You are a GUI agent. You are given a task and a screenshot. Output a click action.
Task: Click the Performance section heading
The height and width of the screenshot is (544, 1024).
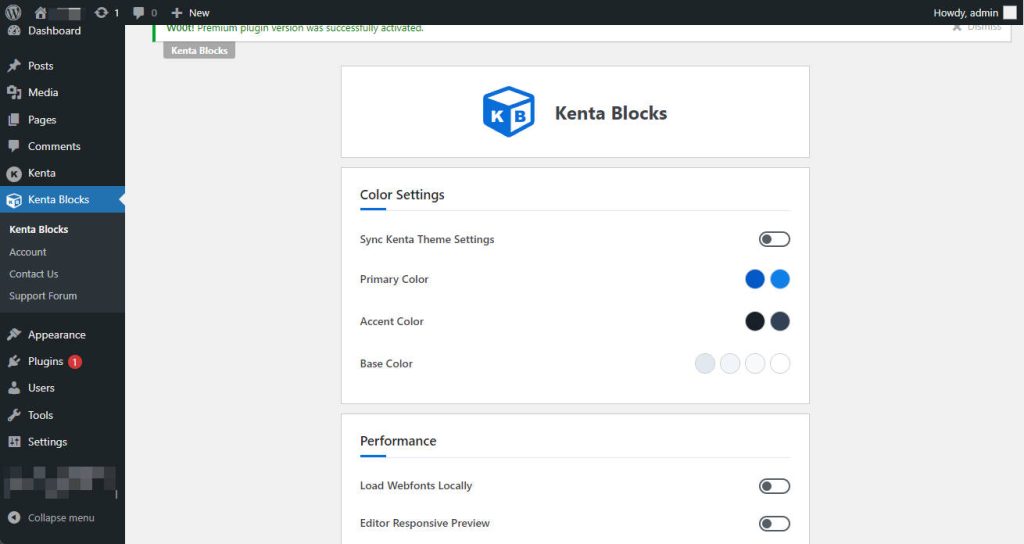tap(398, 441)
